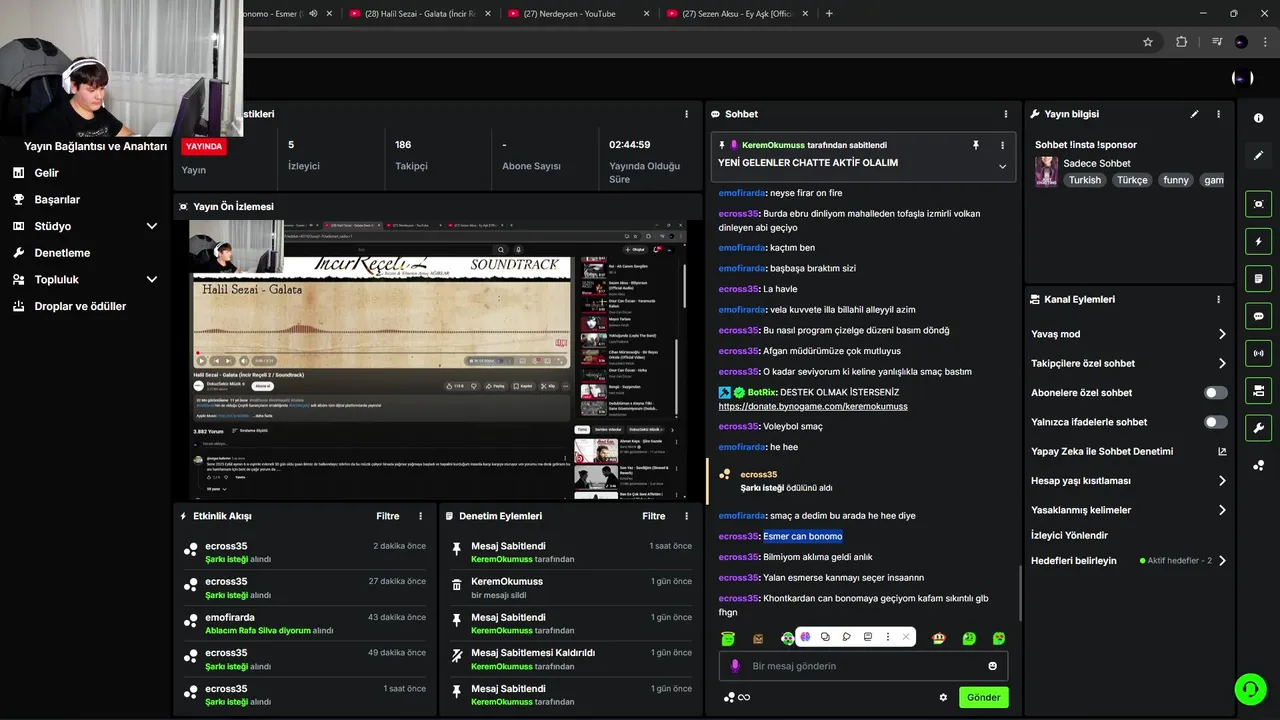This screenshot has height=720, width=1280.
Task: Click the purple microphone icon in message box
Action: click(x=735, y=666)
